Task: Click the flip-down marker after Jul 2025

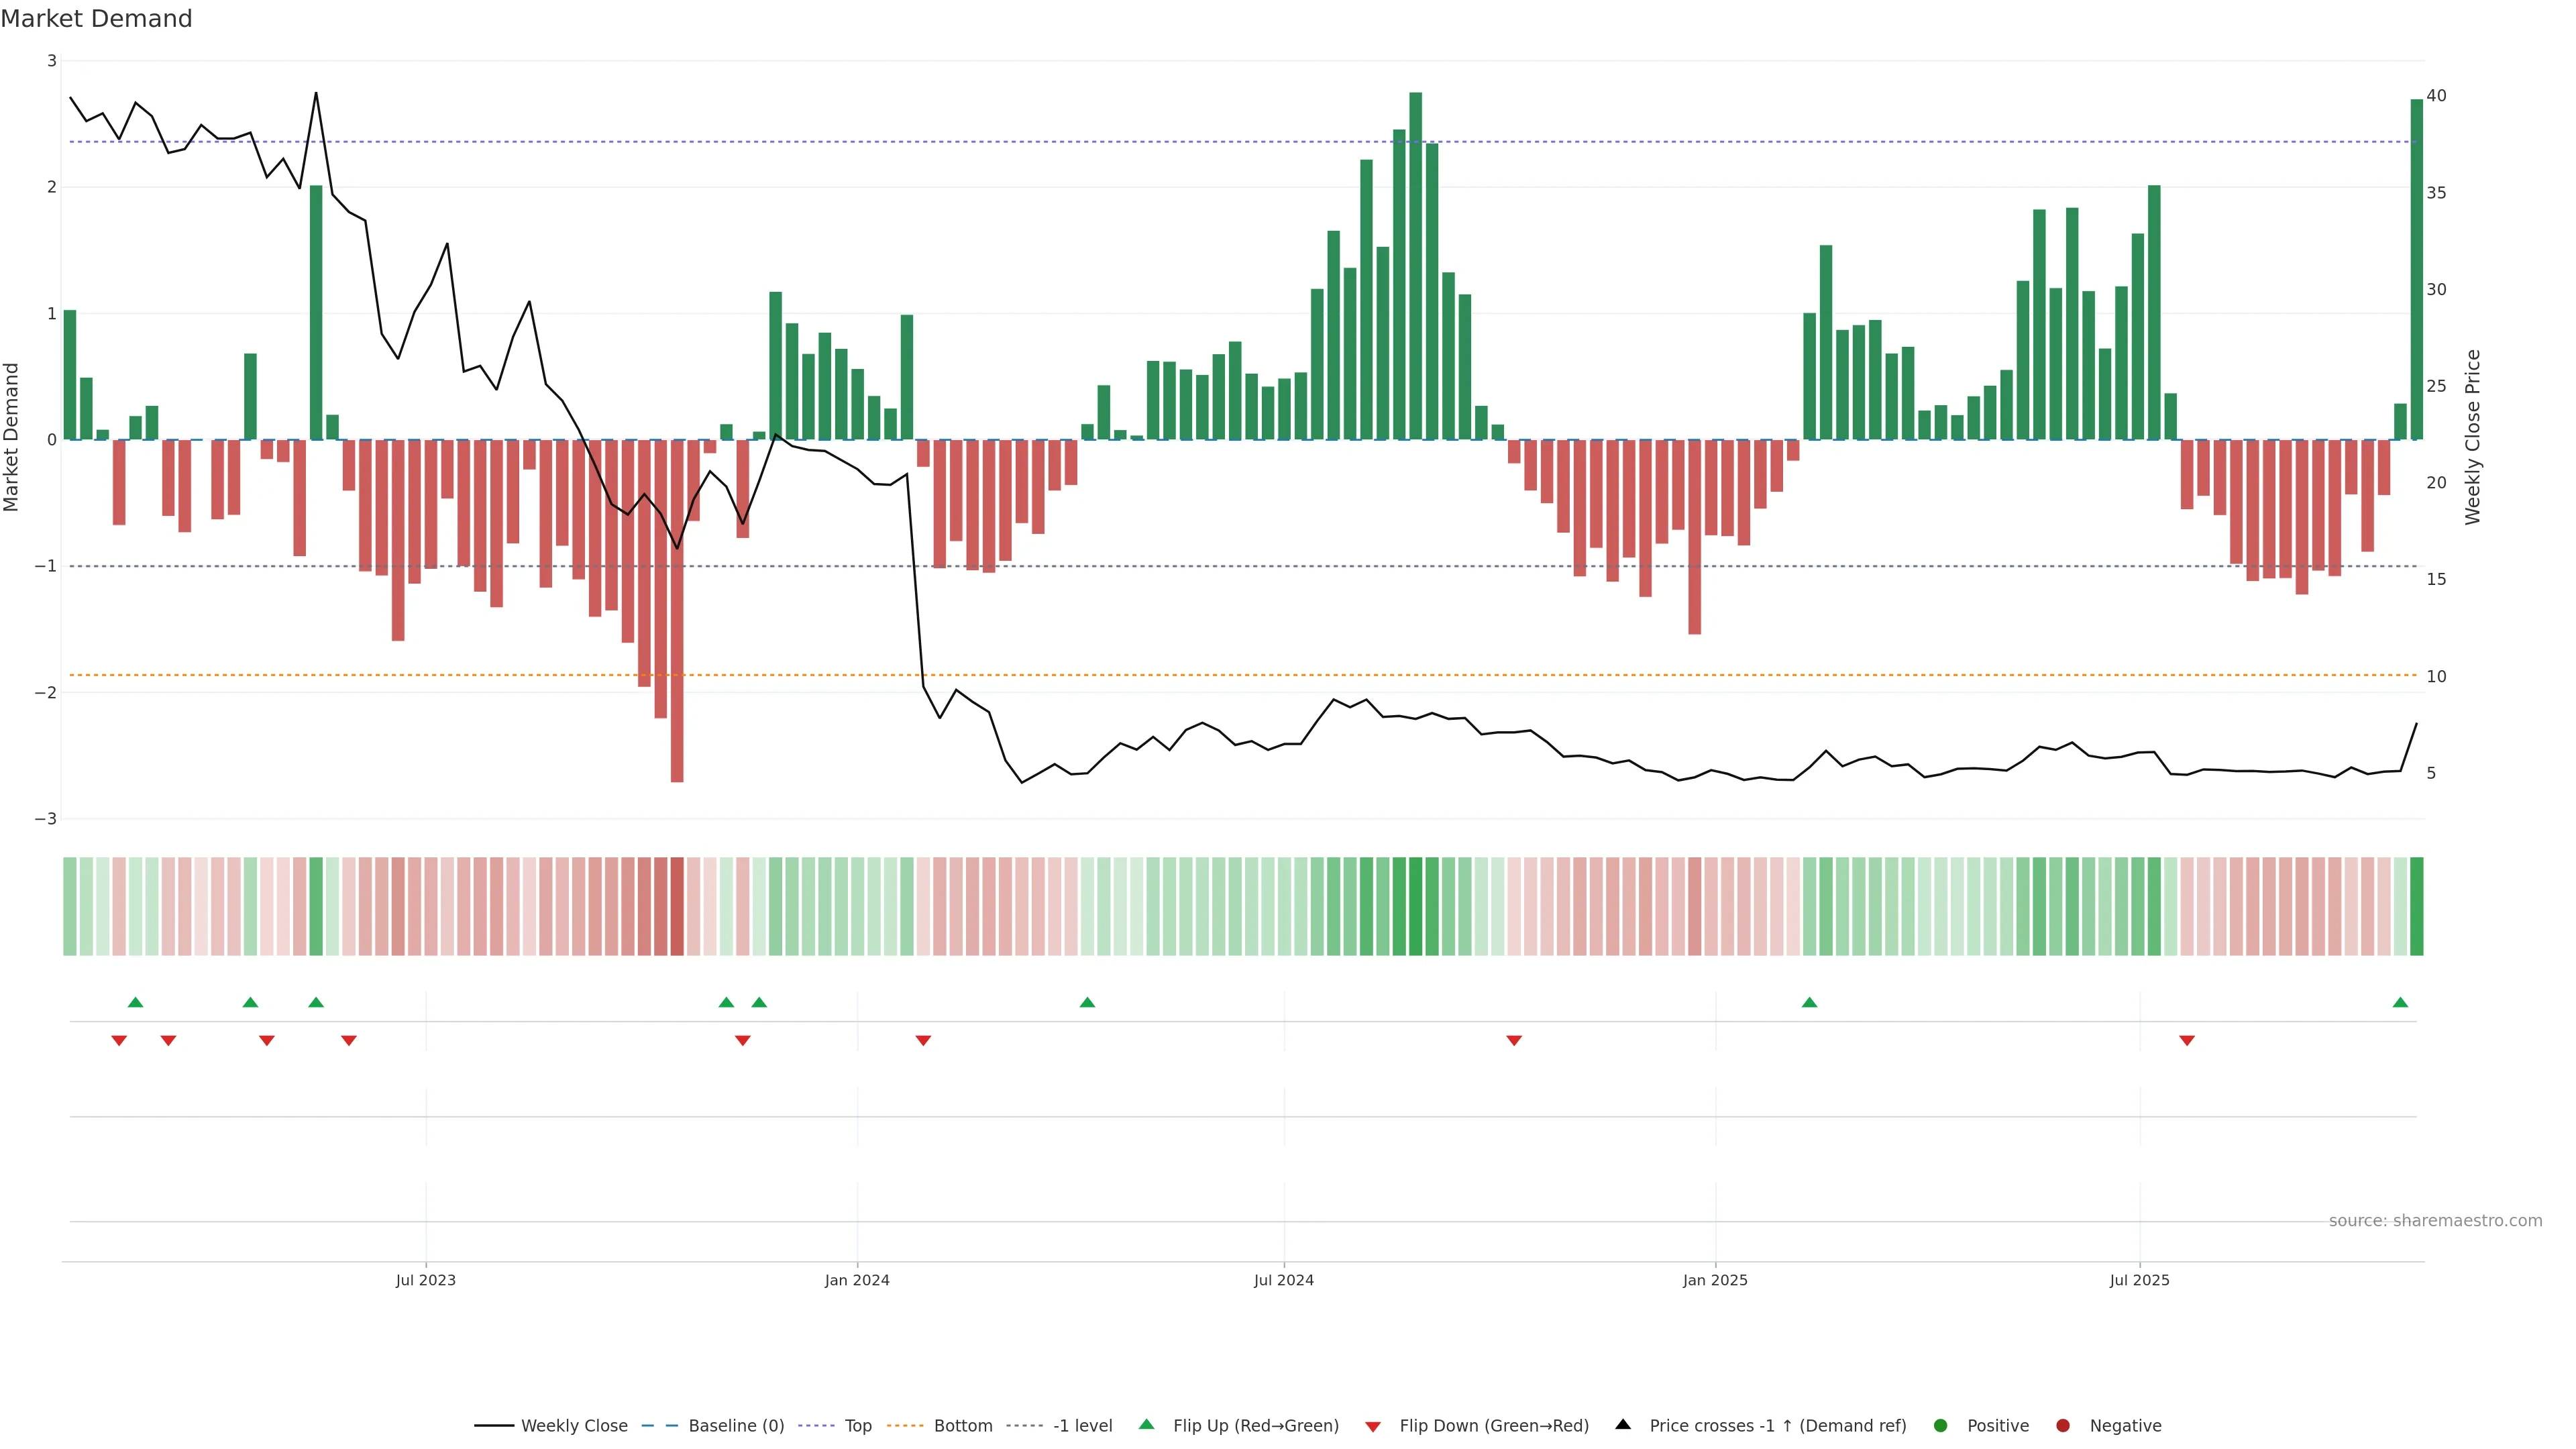Action: [x=2187, y=1041]
